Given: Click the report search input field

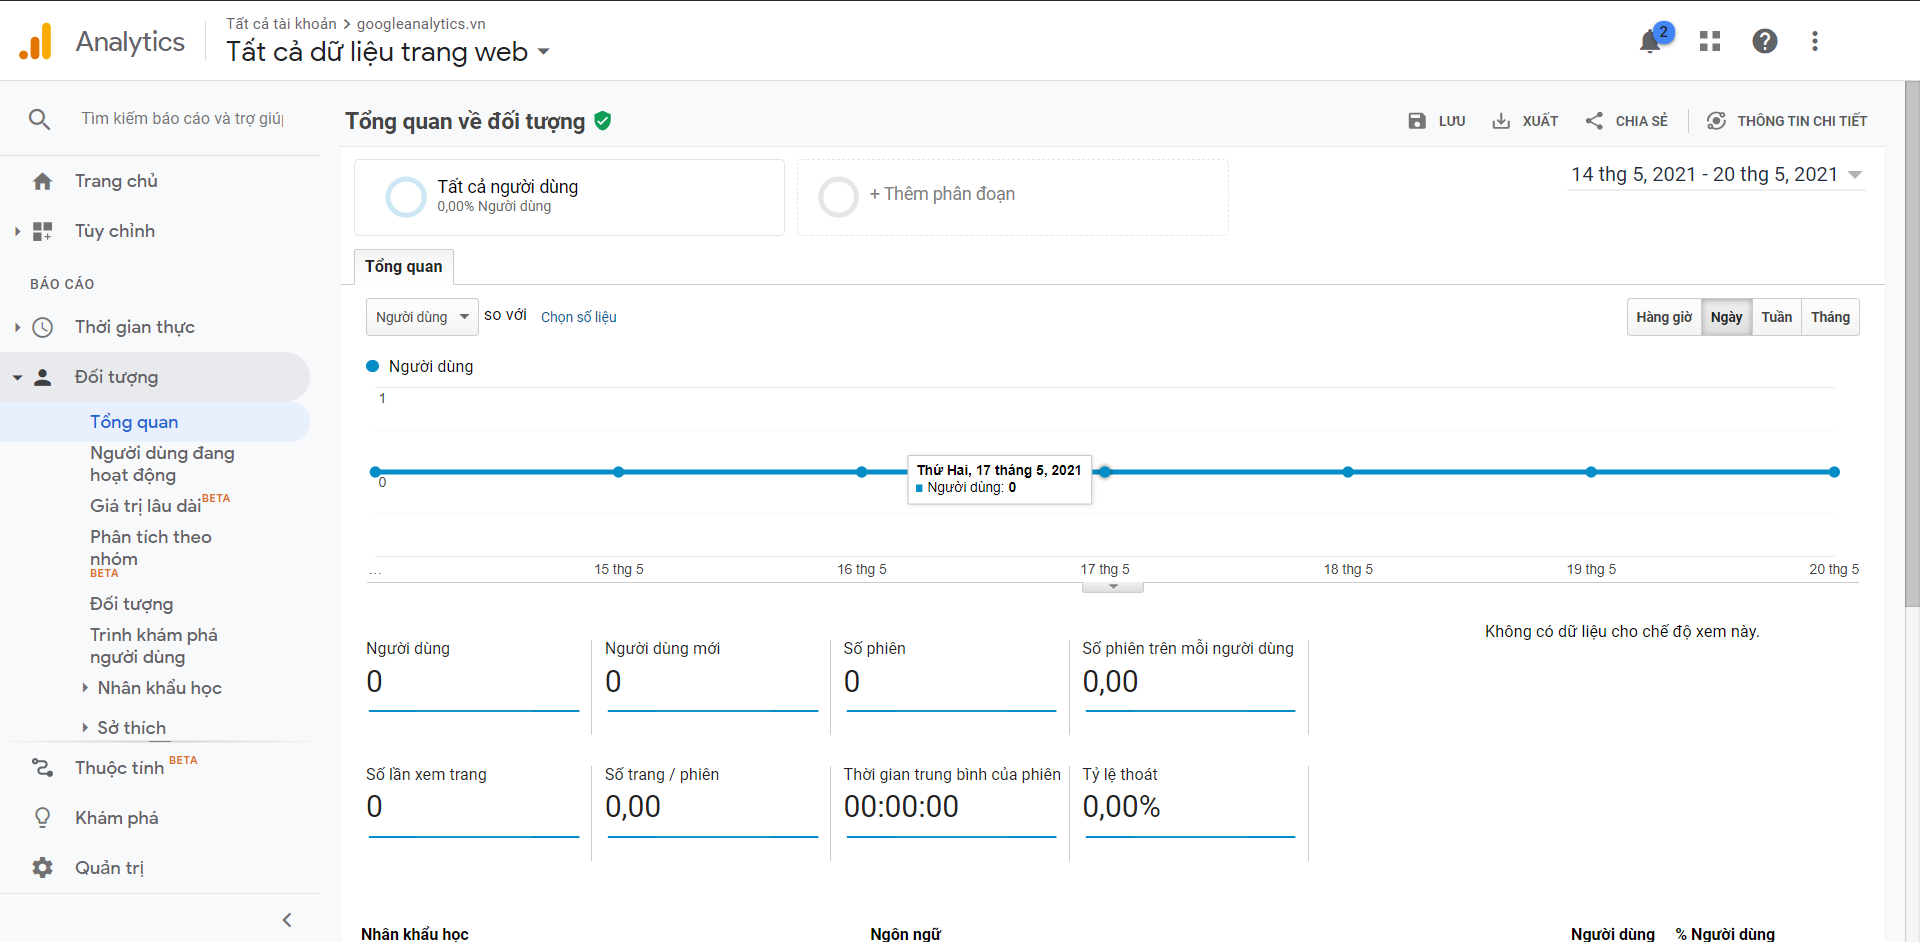Looking at the screenshot, I should [182, 119].
